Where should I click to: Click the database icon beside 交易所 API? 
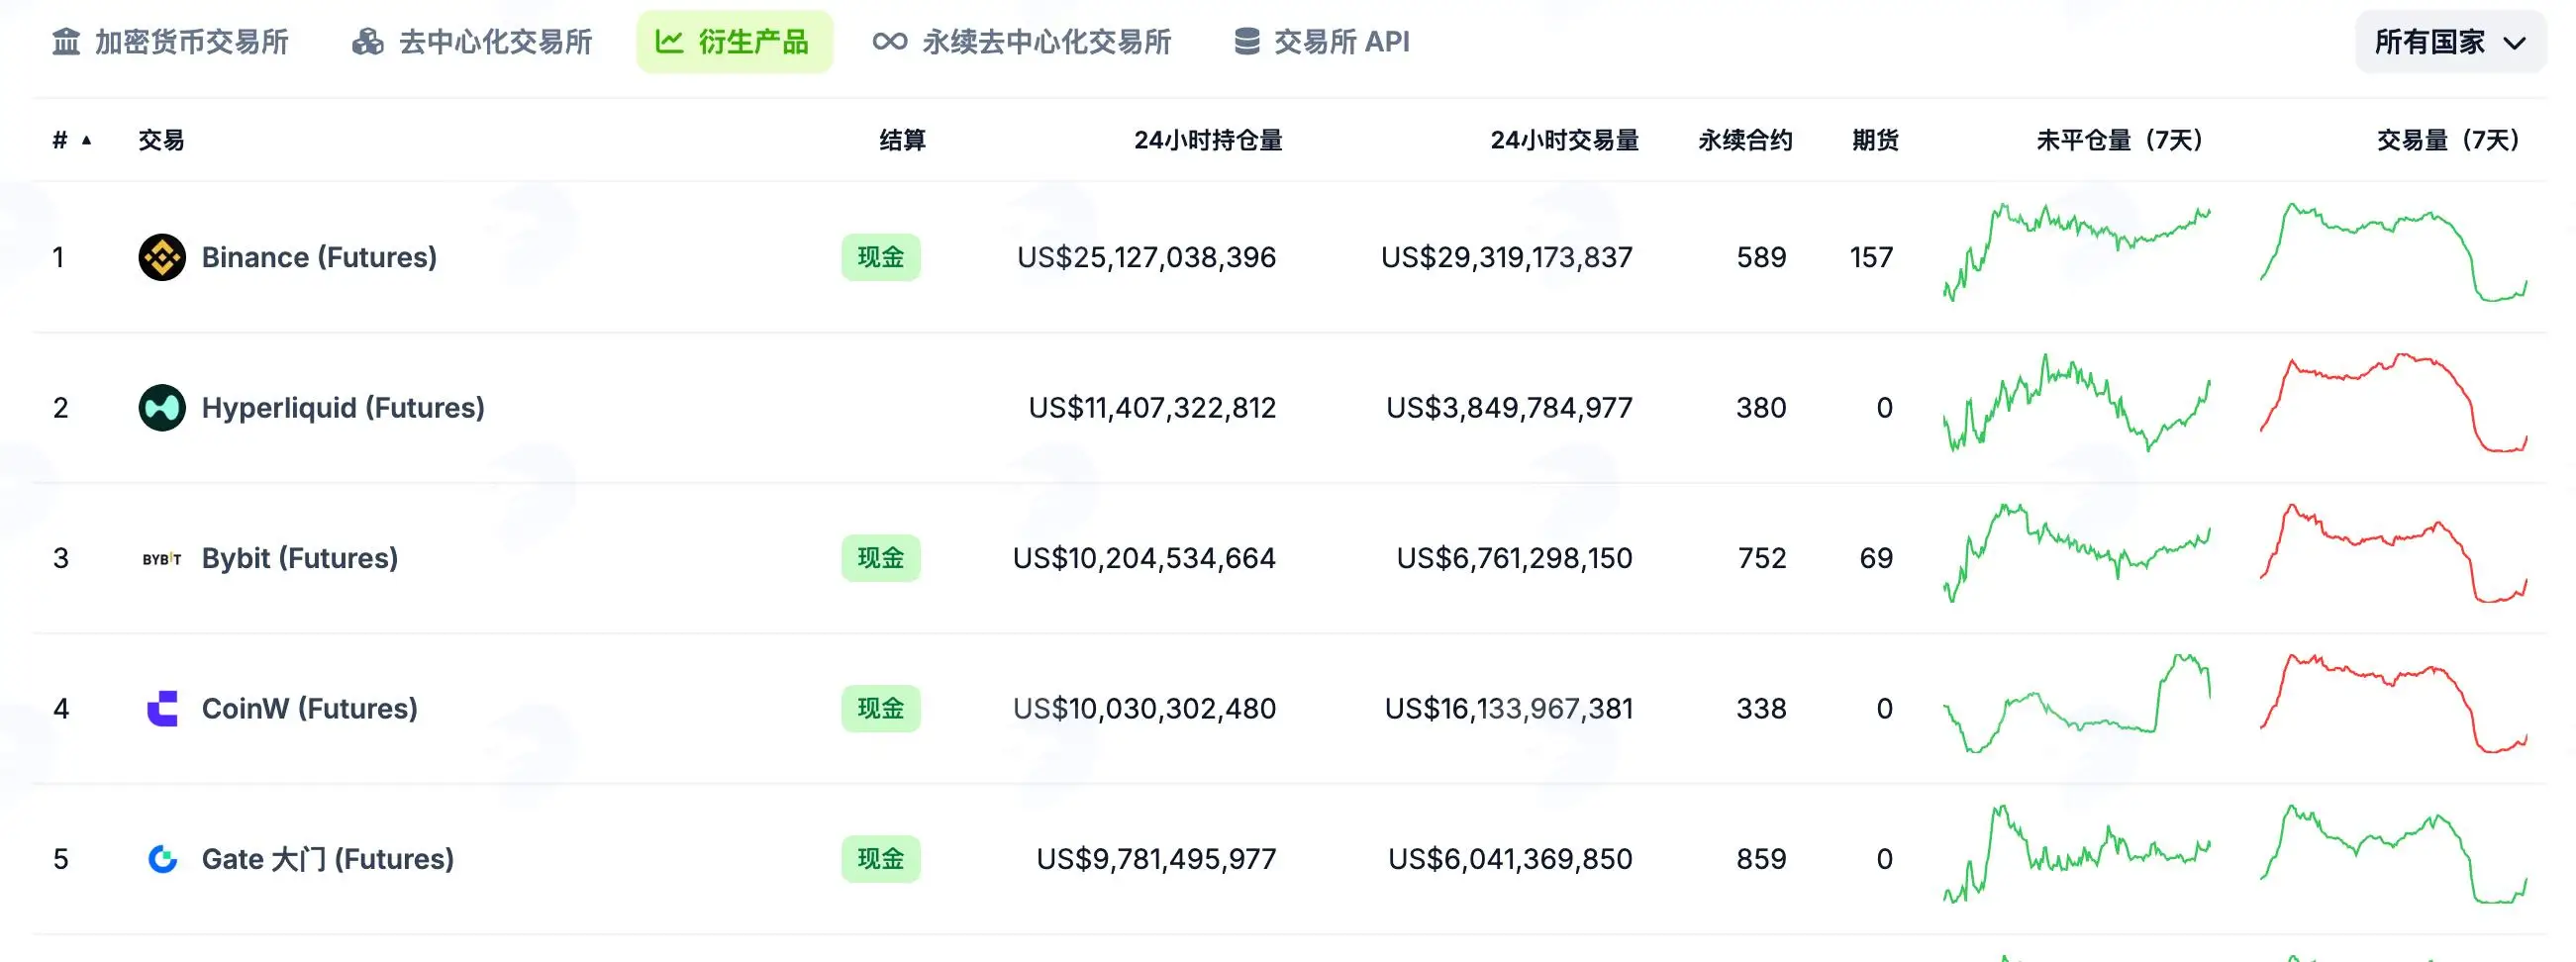click(1246, 42)
